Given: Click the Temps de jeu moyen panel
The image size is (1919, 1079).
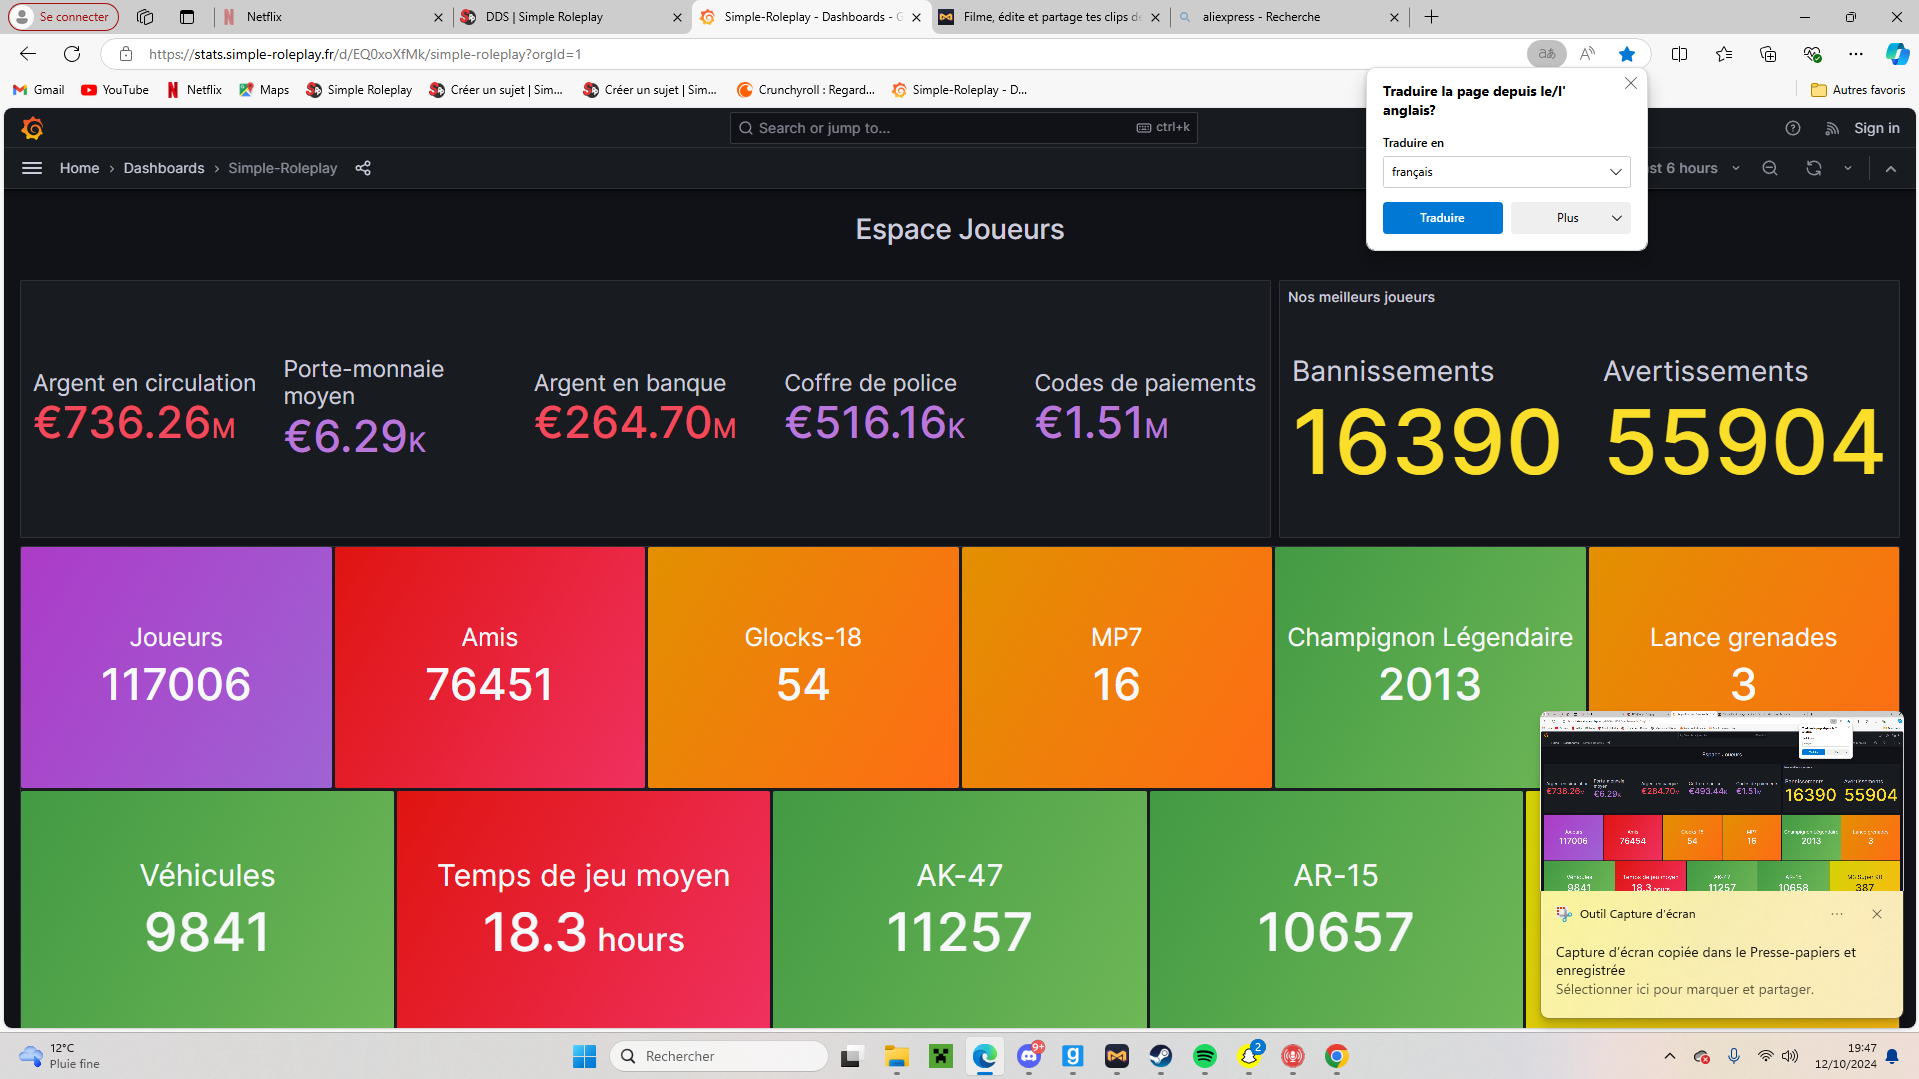Looking at the screenshot, I should pos(583,909).
